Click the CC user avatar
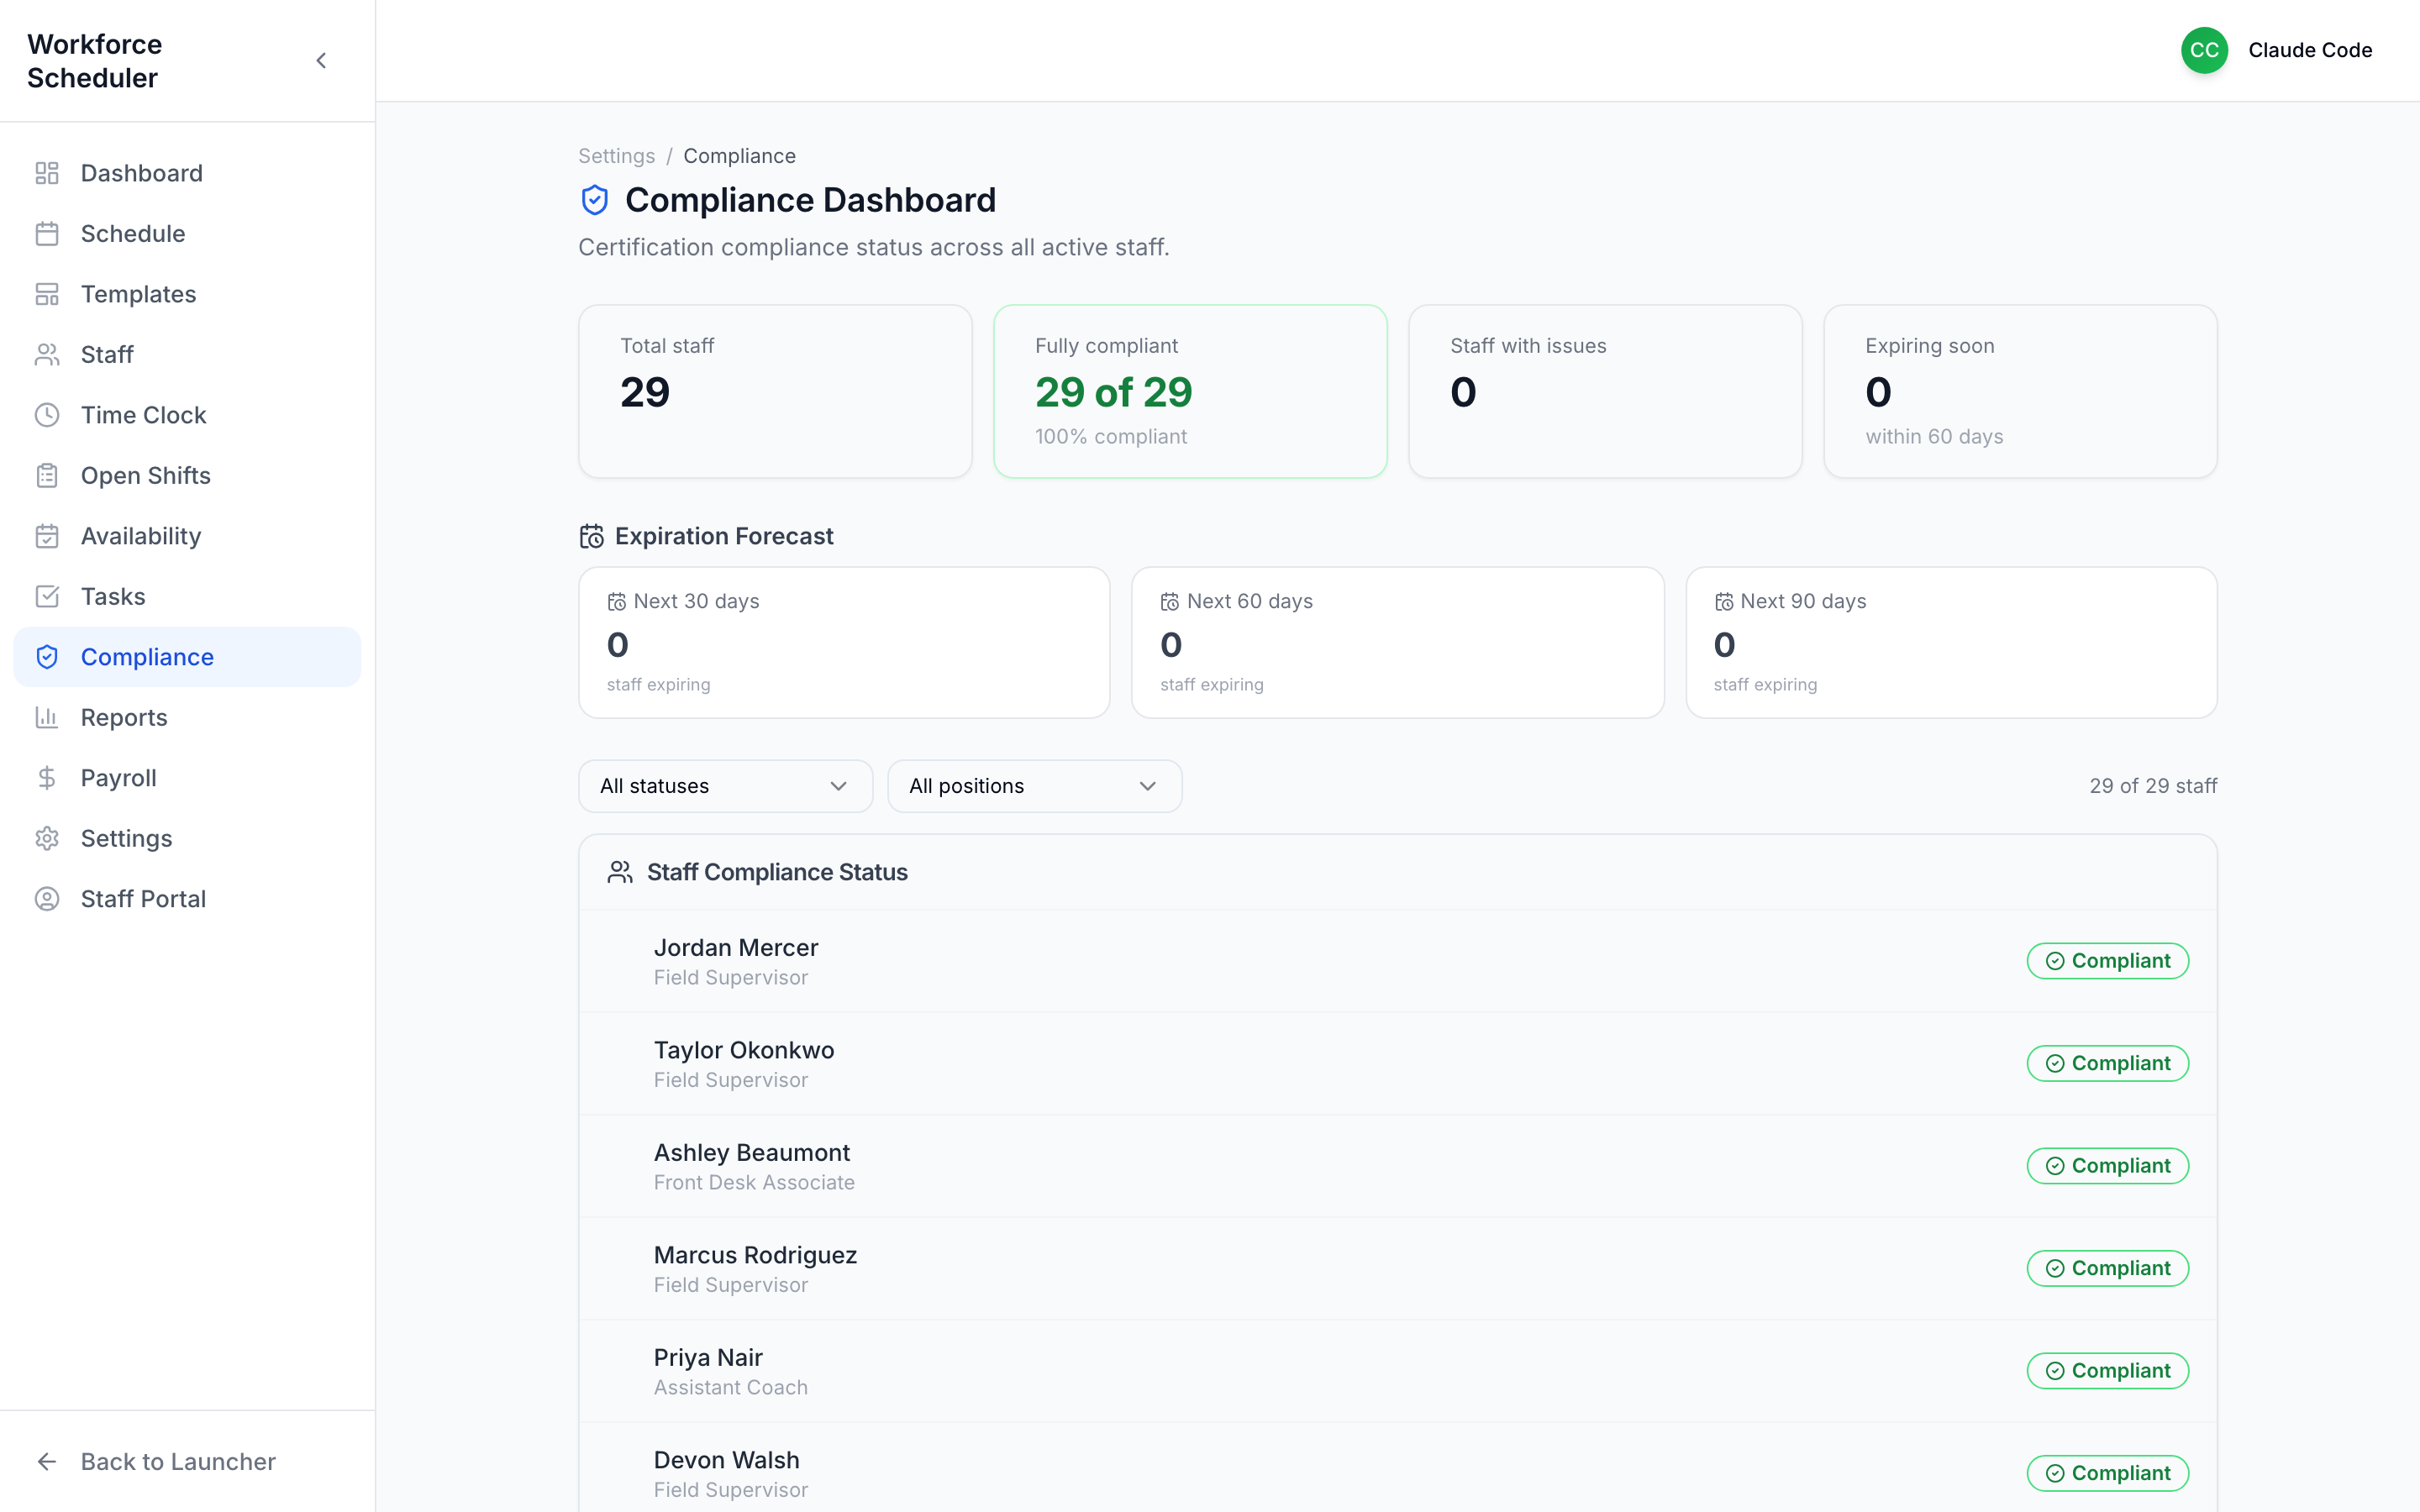 pyautogui.click(x=2204, y=50)
